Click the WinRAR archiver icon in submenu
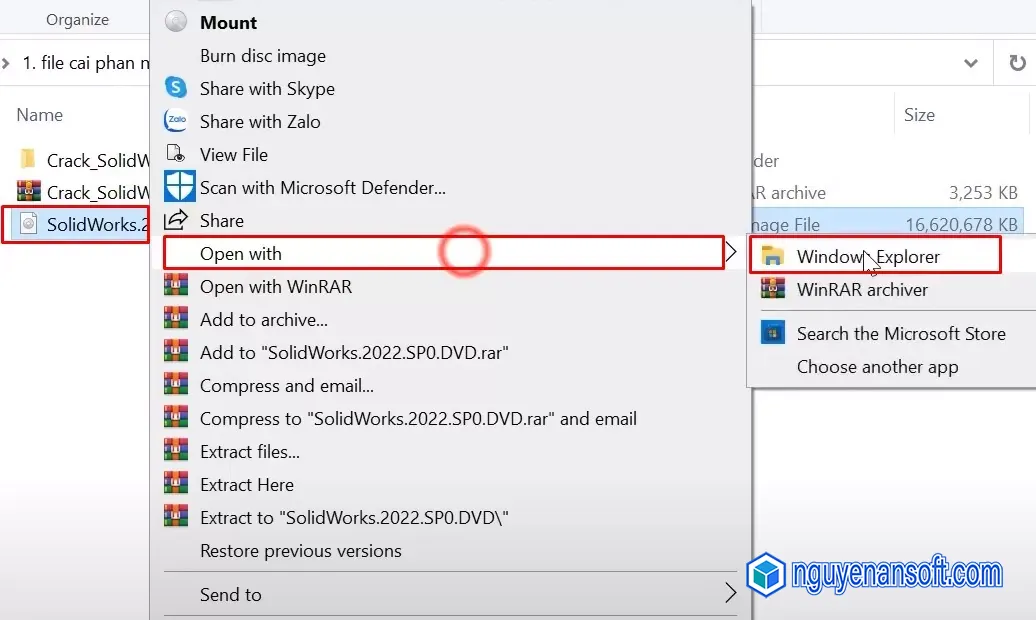Viewport: 1036px width, 620px height. coord(772,289)
